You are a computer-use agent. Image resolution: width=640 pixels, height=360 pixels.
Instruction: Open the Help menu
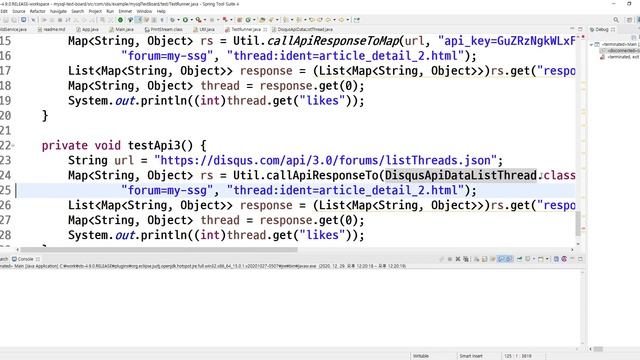(x=161, y=11)
